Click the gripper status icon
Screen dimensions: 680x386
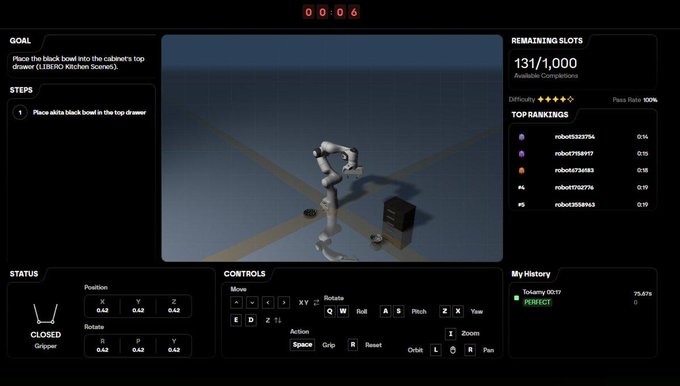46,314
